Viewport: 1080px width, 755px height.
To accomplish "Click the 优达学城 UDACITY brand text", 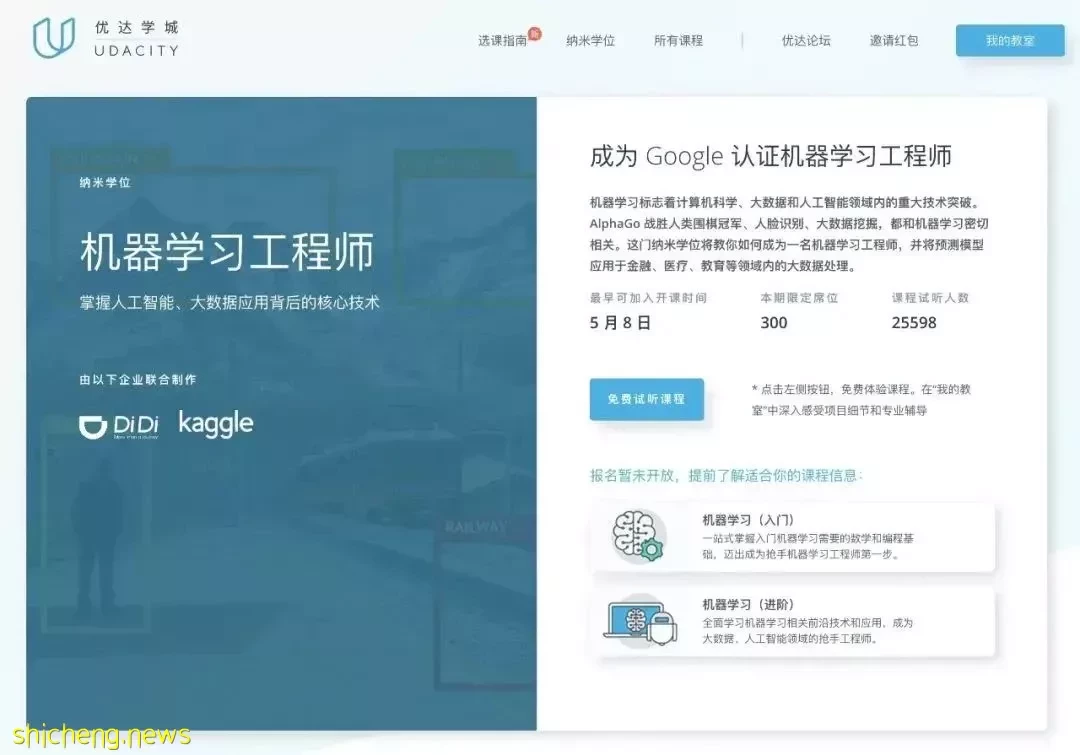I will pos(136,39).
